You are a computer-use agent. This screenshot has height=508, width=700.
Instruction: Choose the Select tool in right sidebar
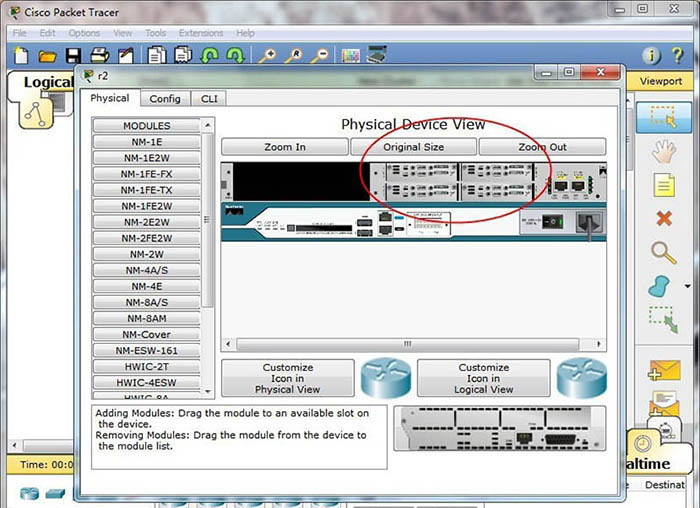click(x=663, y=117)
